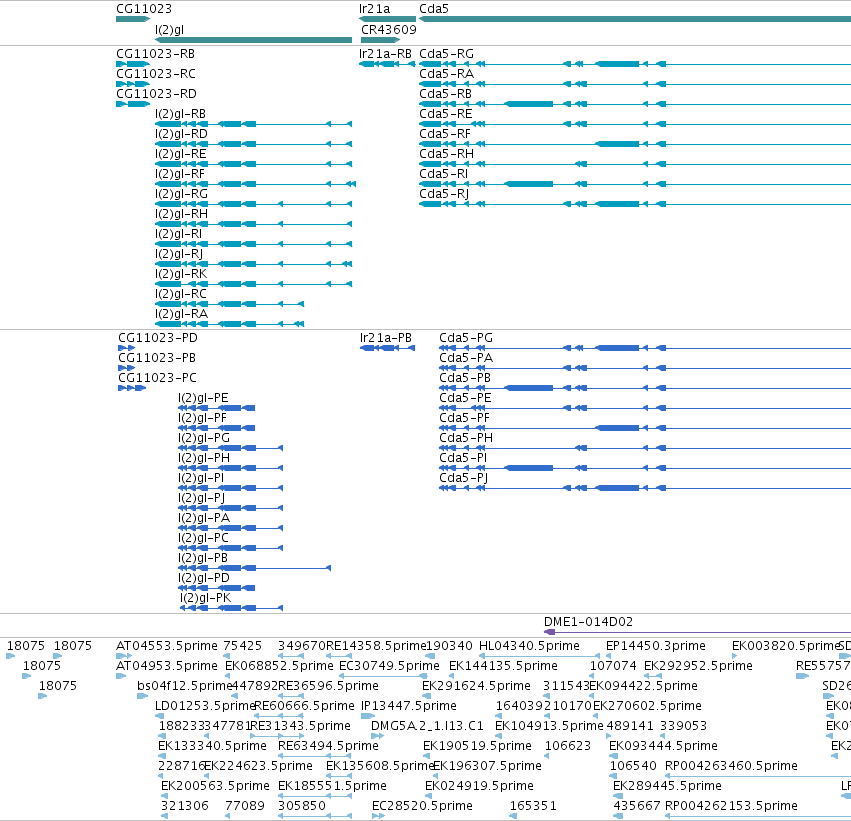Select transcript l(2)gl-RA
This screenshot has width=851, height=821.
pyautogui.click(x=181, y=314)
